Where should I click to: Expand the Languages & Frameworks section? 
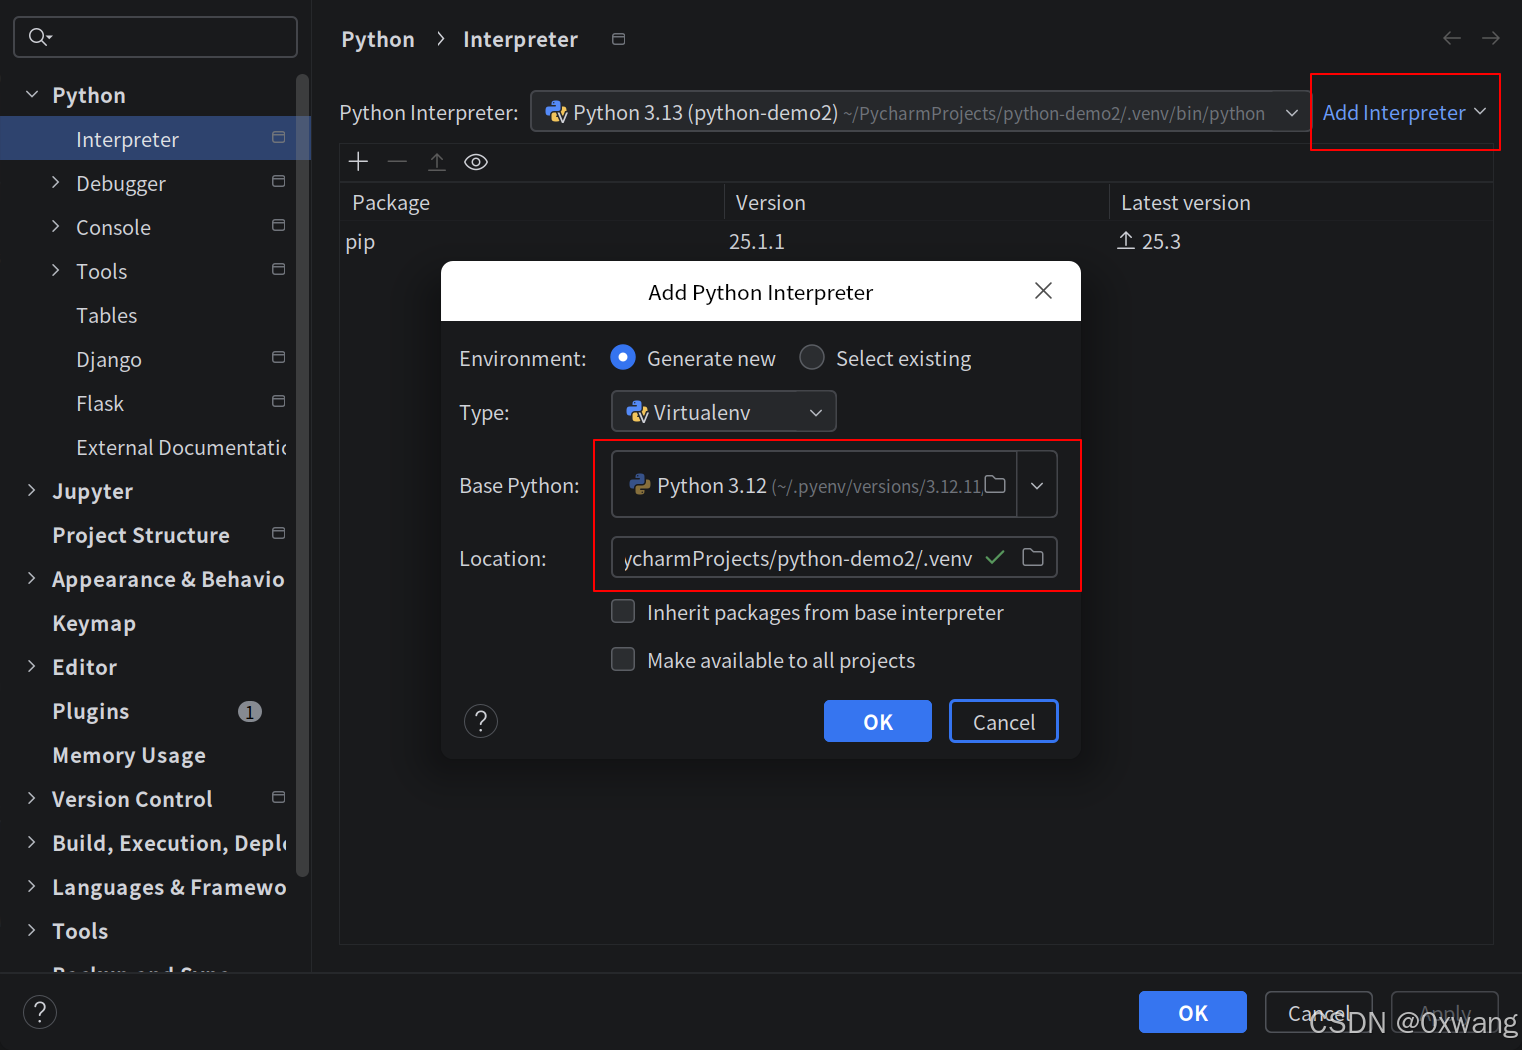click(32, 886)
